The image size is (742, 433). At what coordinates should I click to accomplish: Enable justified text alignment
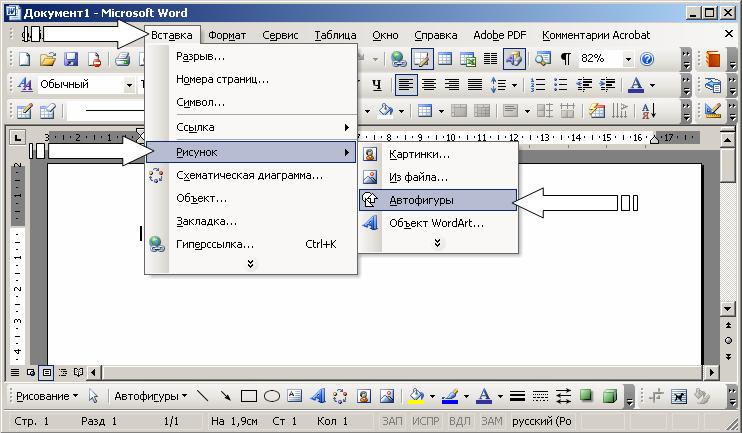pyautogui.click(x=475, y=85)
